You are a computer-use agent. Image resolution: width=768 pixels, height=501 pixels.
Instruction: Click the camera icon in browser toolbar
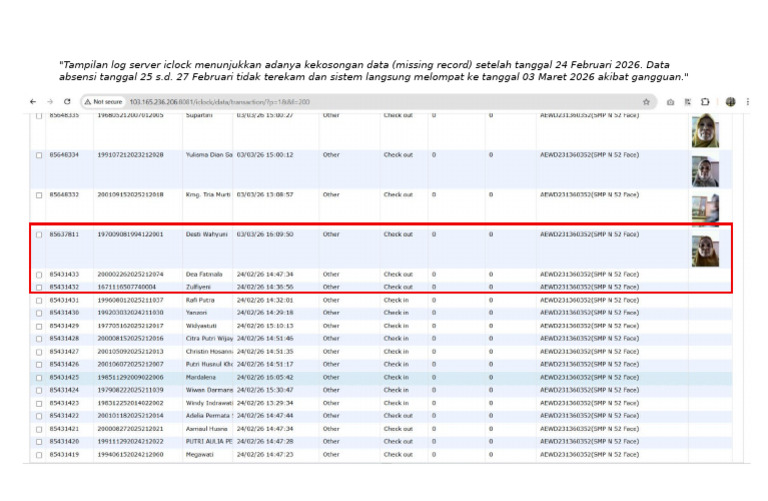(670, 102)
